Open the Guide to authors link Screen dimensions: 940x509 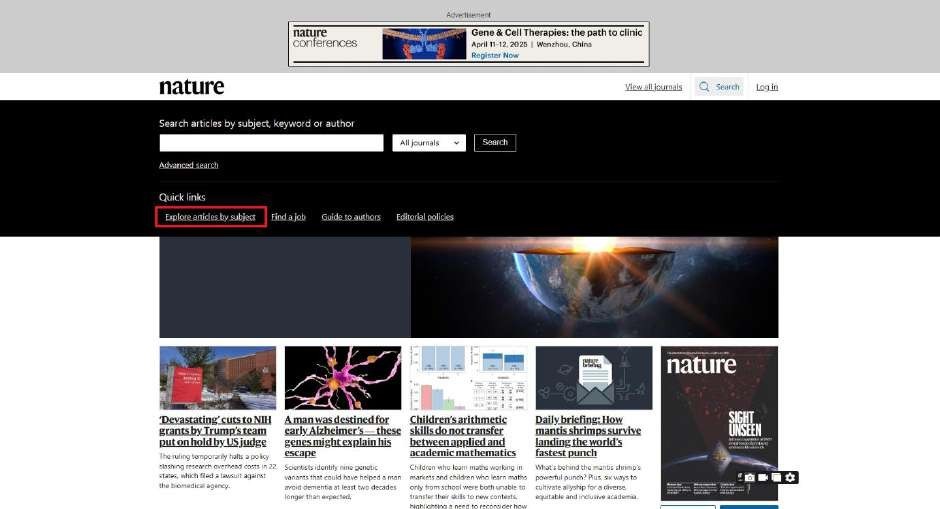click(x=351, y=217)
